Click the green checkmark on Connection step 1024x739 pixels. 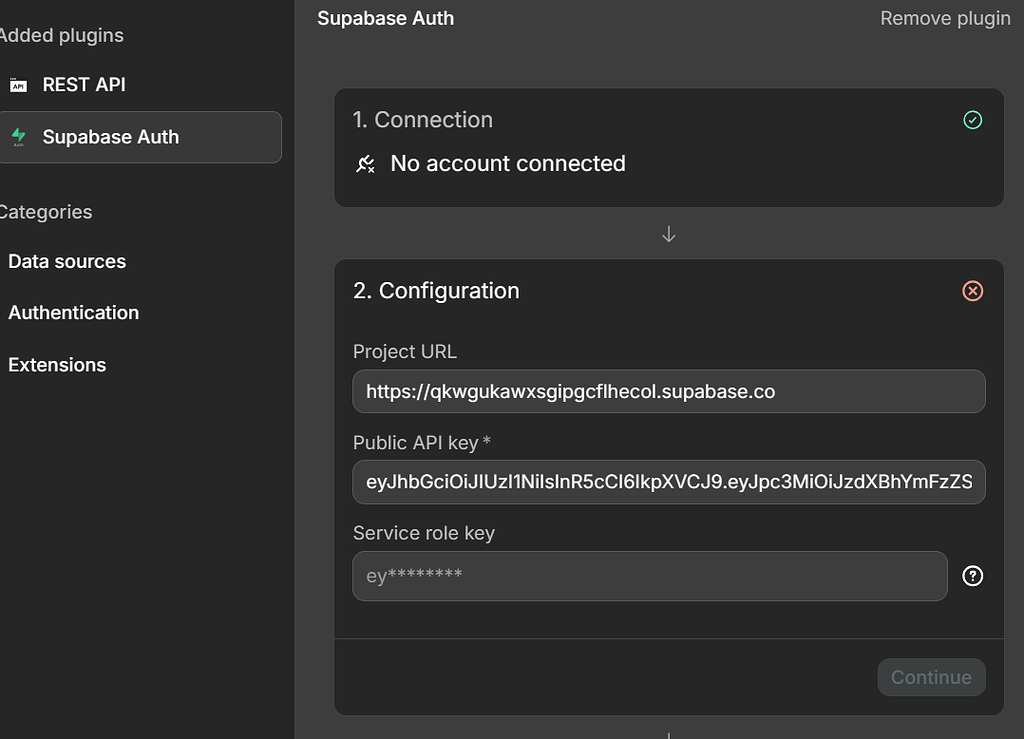click(972, 120)
